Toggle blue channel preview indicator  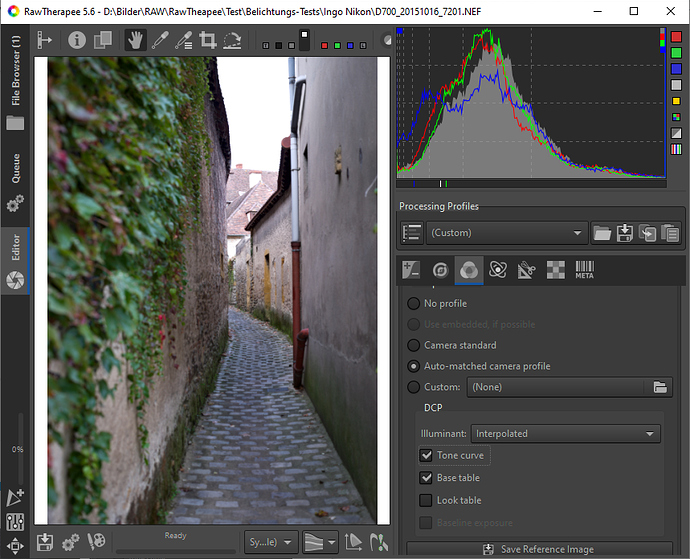350,45
